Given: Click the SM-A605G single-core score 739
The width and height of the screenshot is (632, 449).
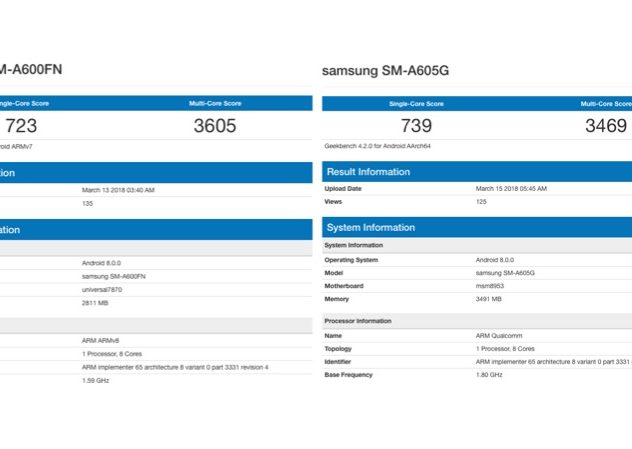Looking at the screenshot, I should (x=415, y=126).
